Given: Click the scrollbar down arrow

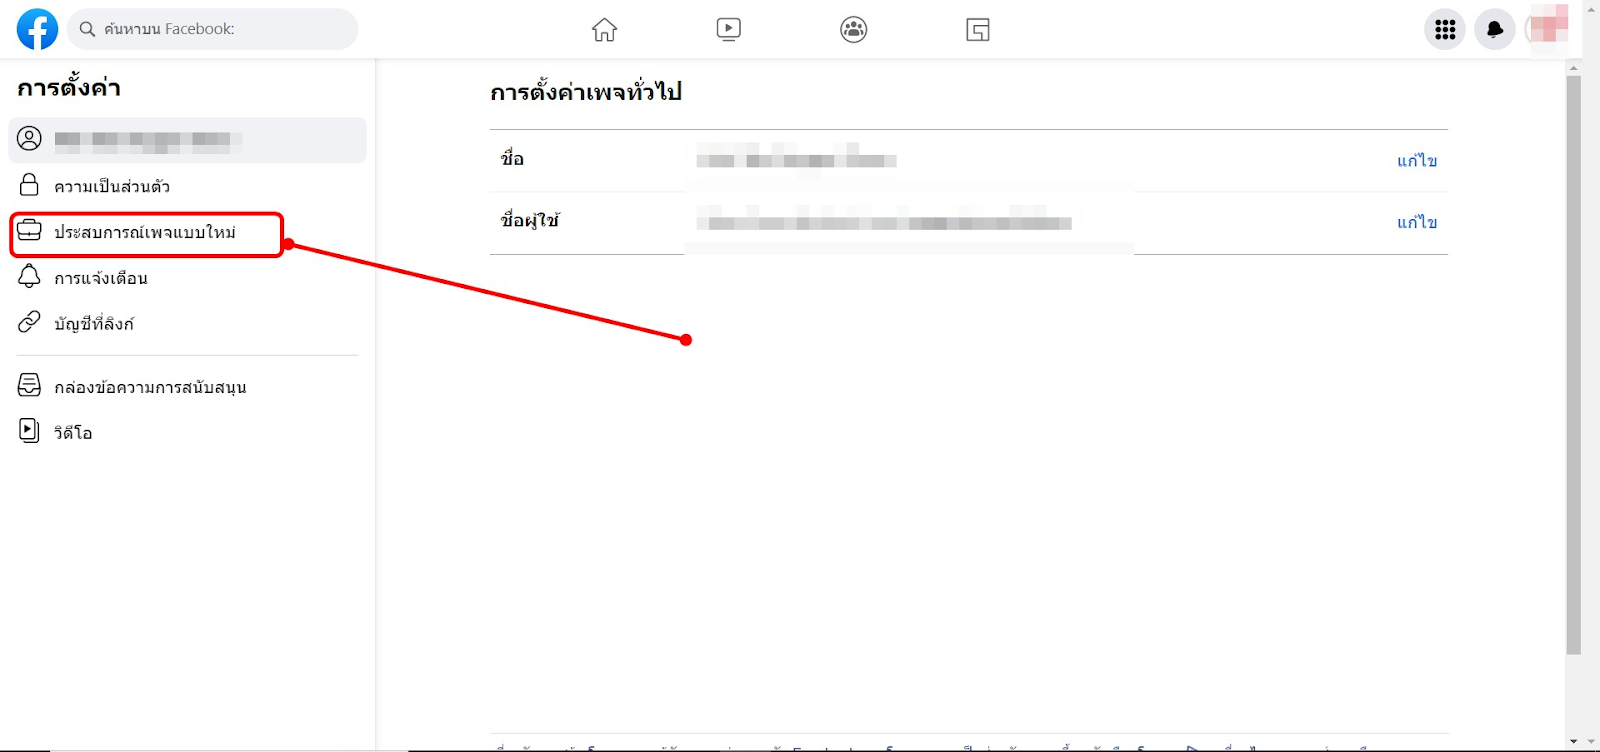Looking at the screenshot, I should pos(1574,742).
